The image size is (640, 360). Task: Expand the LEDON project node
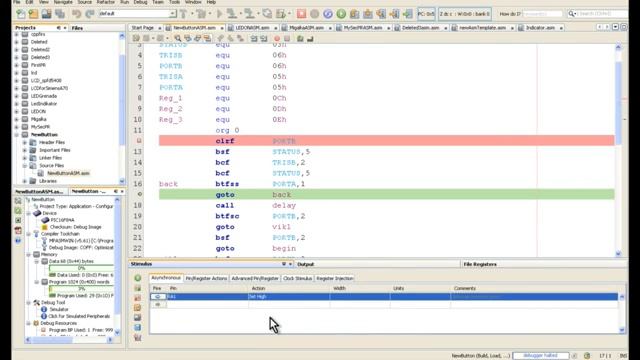pyautogui.click(x=17, y=111)
